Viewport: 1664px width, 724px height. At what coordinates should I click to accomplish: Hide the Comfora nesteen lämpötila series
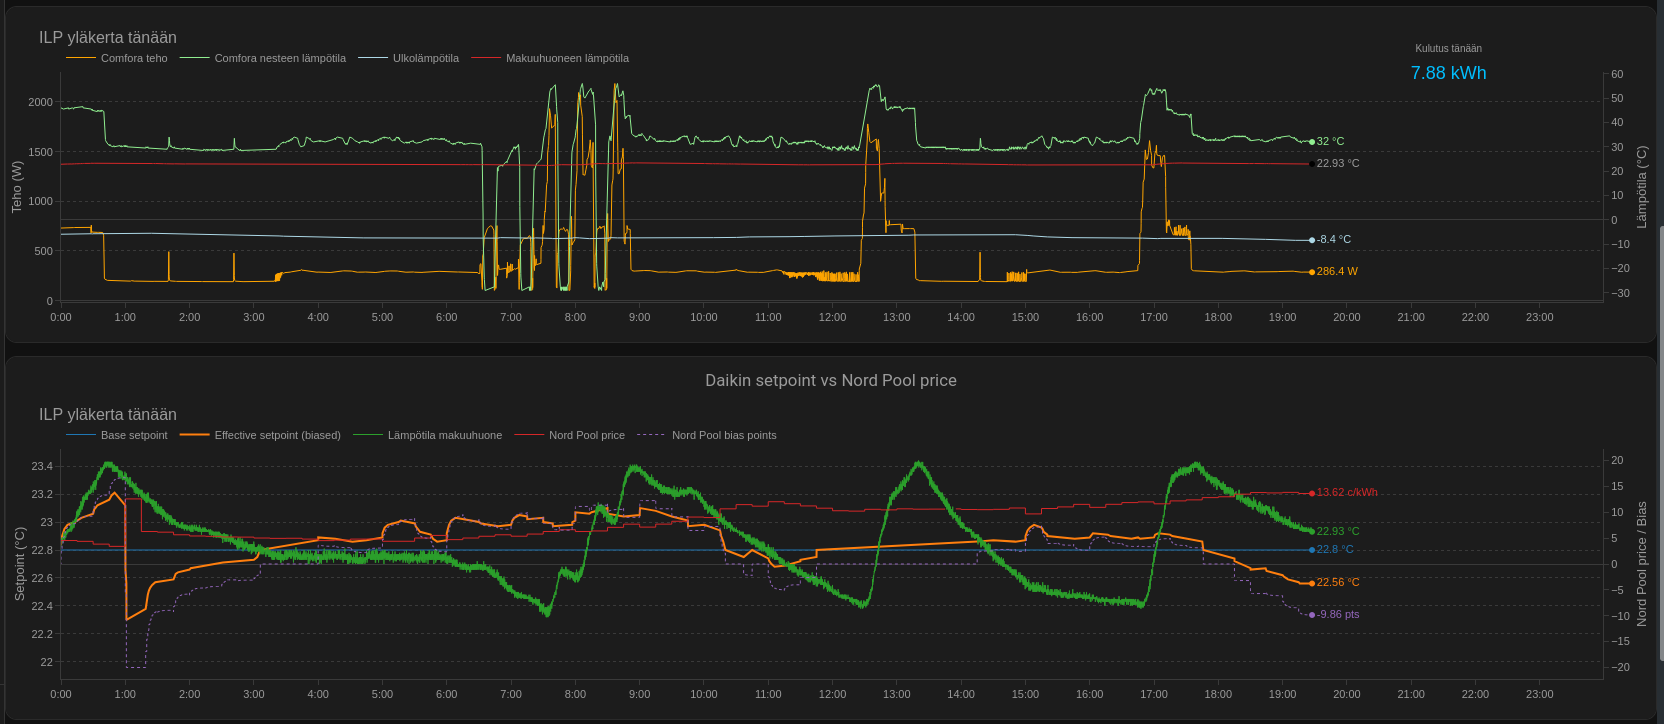point(279,58)
